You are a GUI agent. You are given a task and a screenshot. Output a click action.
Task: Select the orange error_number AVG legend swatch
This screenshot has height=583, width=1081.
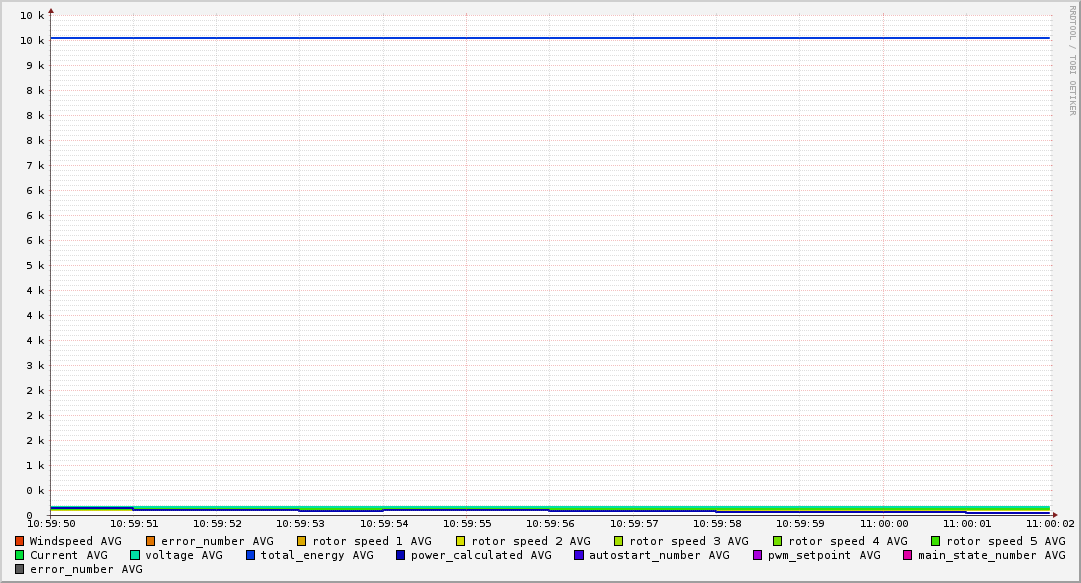click(151, 541)
